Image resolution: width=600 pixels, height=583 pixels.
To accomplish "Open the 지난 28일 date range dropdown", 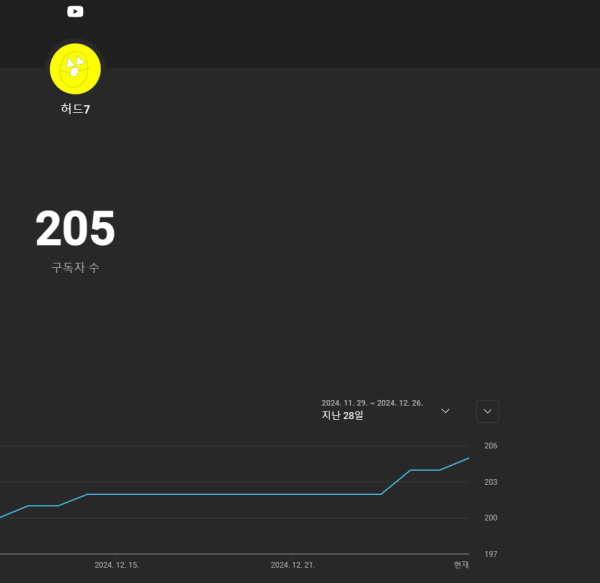I will click(342, 415).
